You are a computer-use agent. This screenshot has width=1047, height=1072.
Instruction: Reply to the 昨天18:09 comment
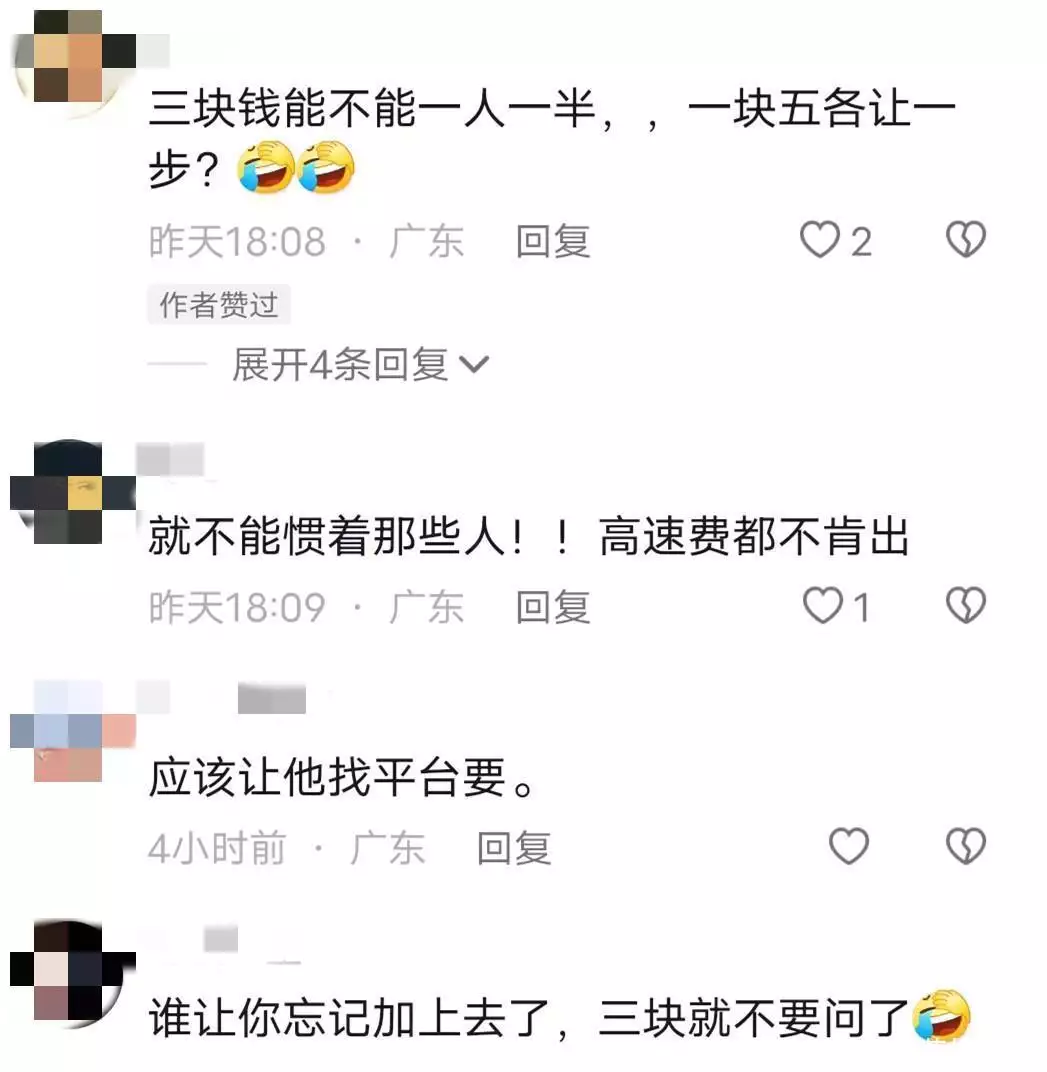553,607
